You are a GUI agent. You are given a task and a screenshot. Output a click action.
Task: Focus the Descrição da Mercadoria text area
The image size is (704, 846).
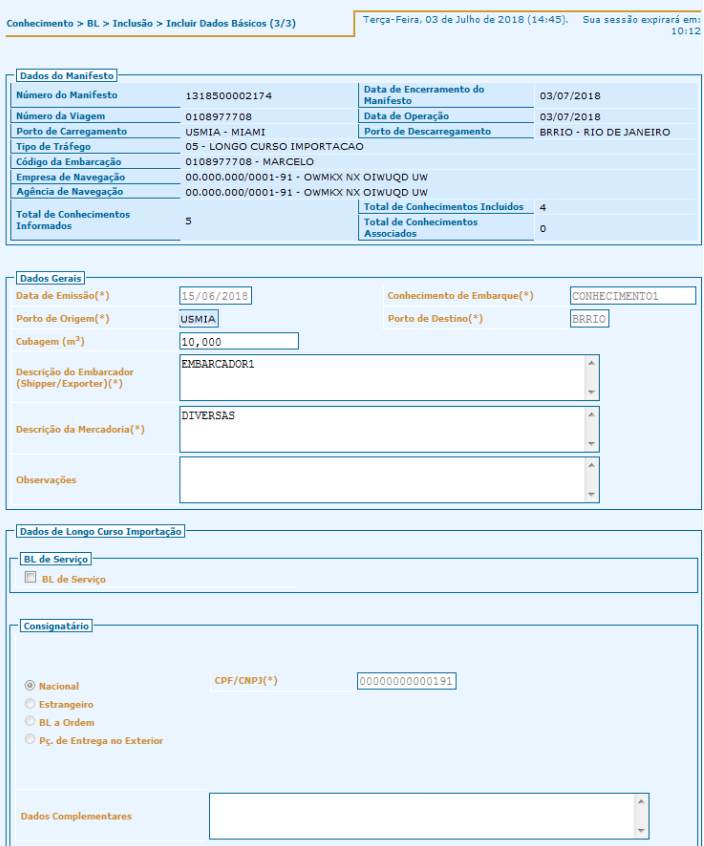point(381,429)
